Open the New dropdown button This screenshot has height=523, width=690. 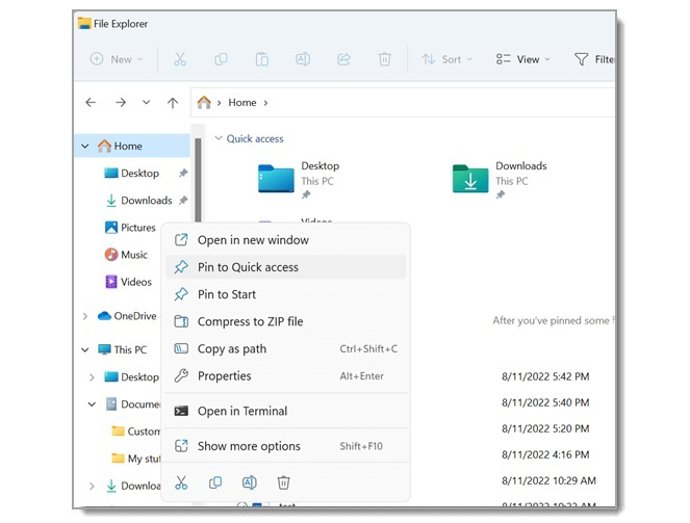click(116, 59)
